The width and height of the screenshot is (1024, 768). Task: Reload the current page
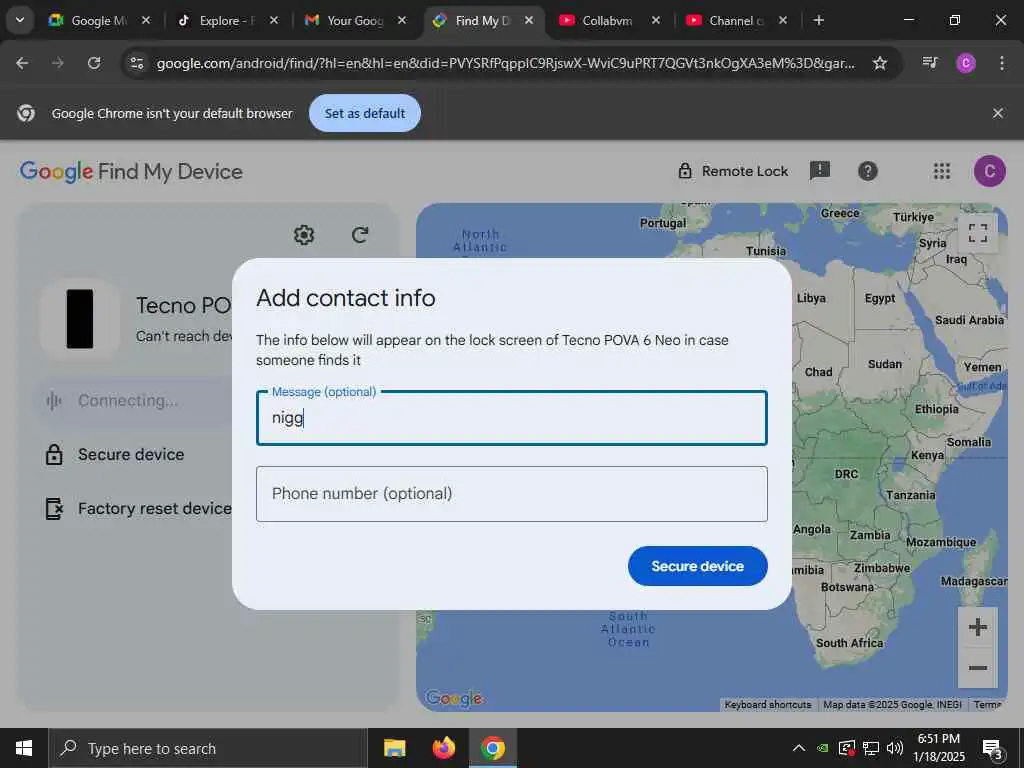pyautogui.click(x=94, y=63)
